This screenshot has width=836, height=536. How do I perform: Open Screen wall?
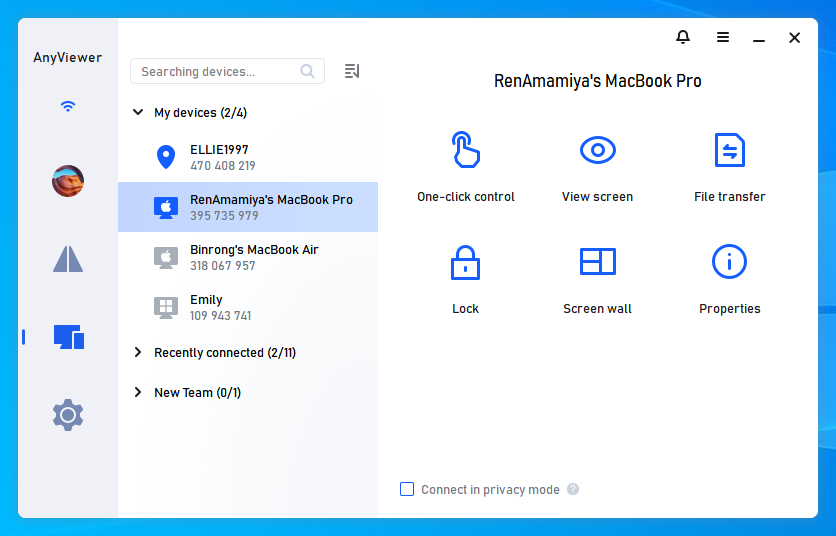(x=598, y=279)
